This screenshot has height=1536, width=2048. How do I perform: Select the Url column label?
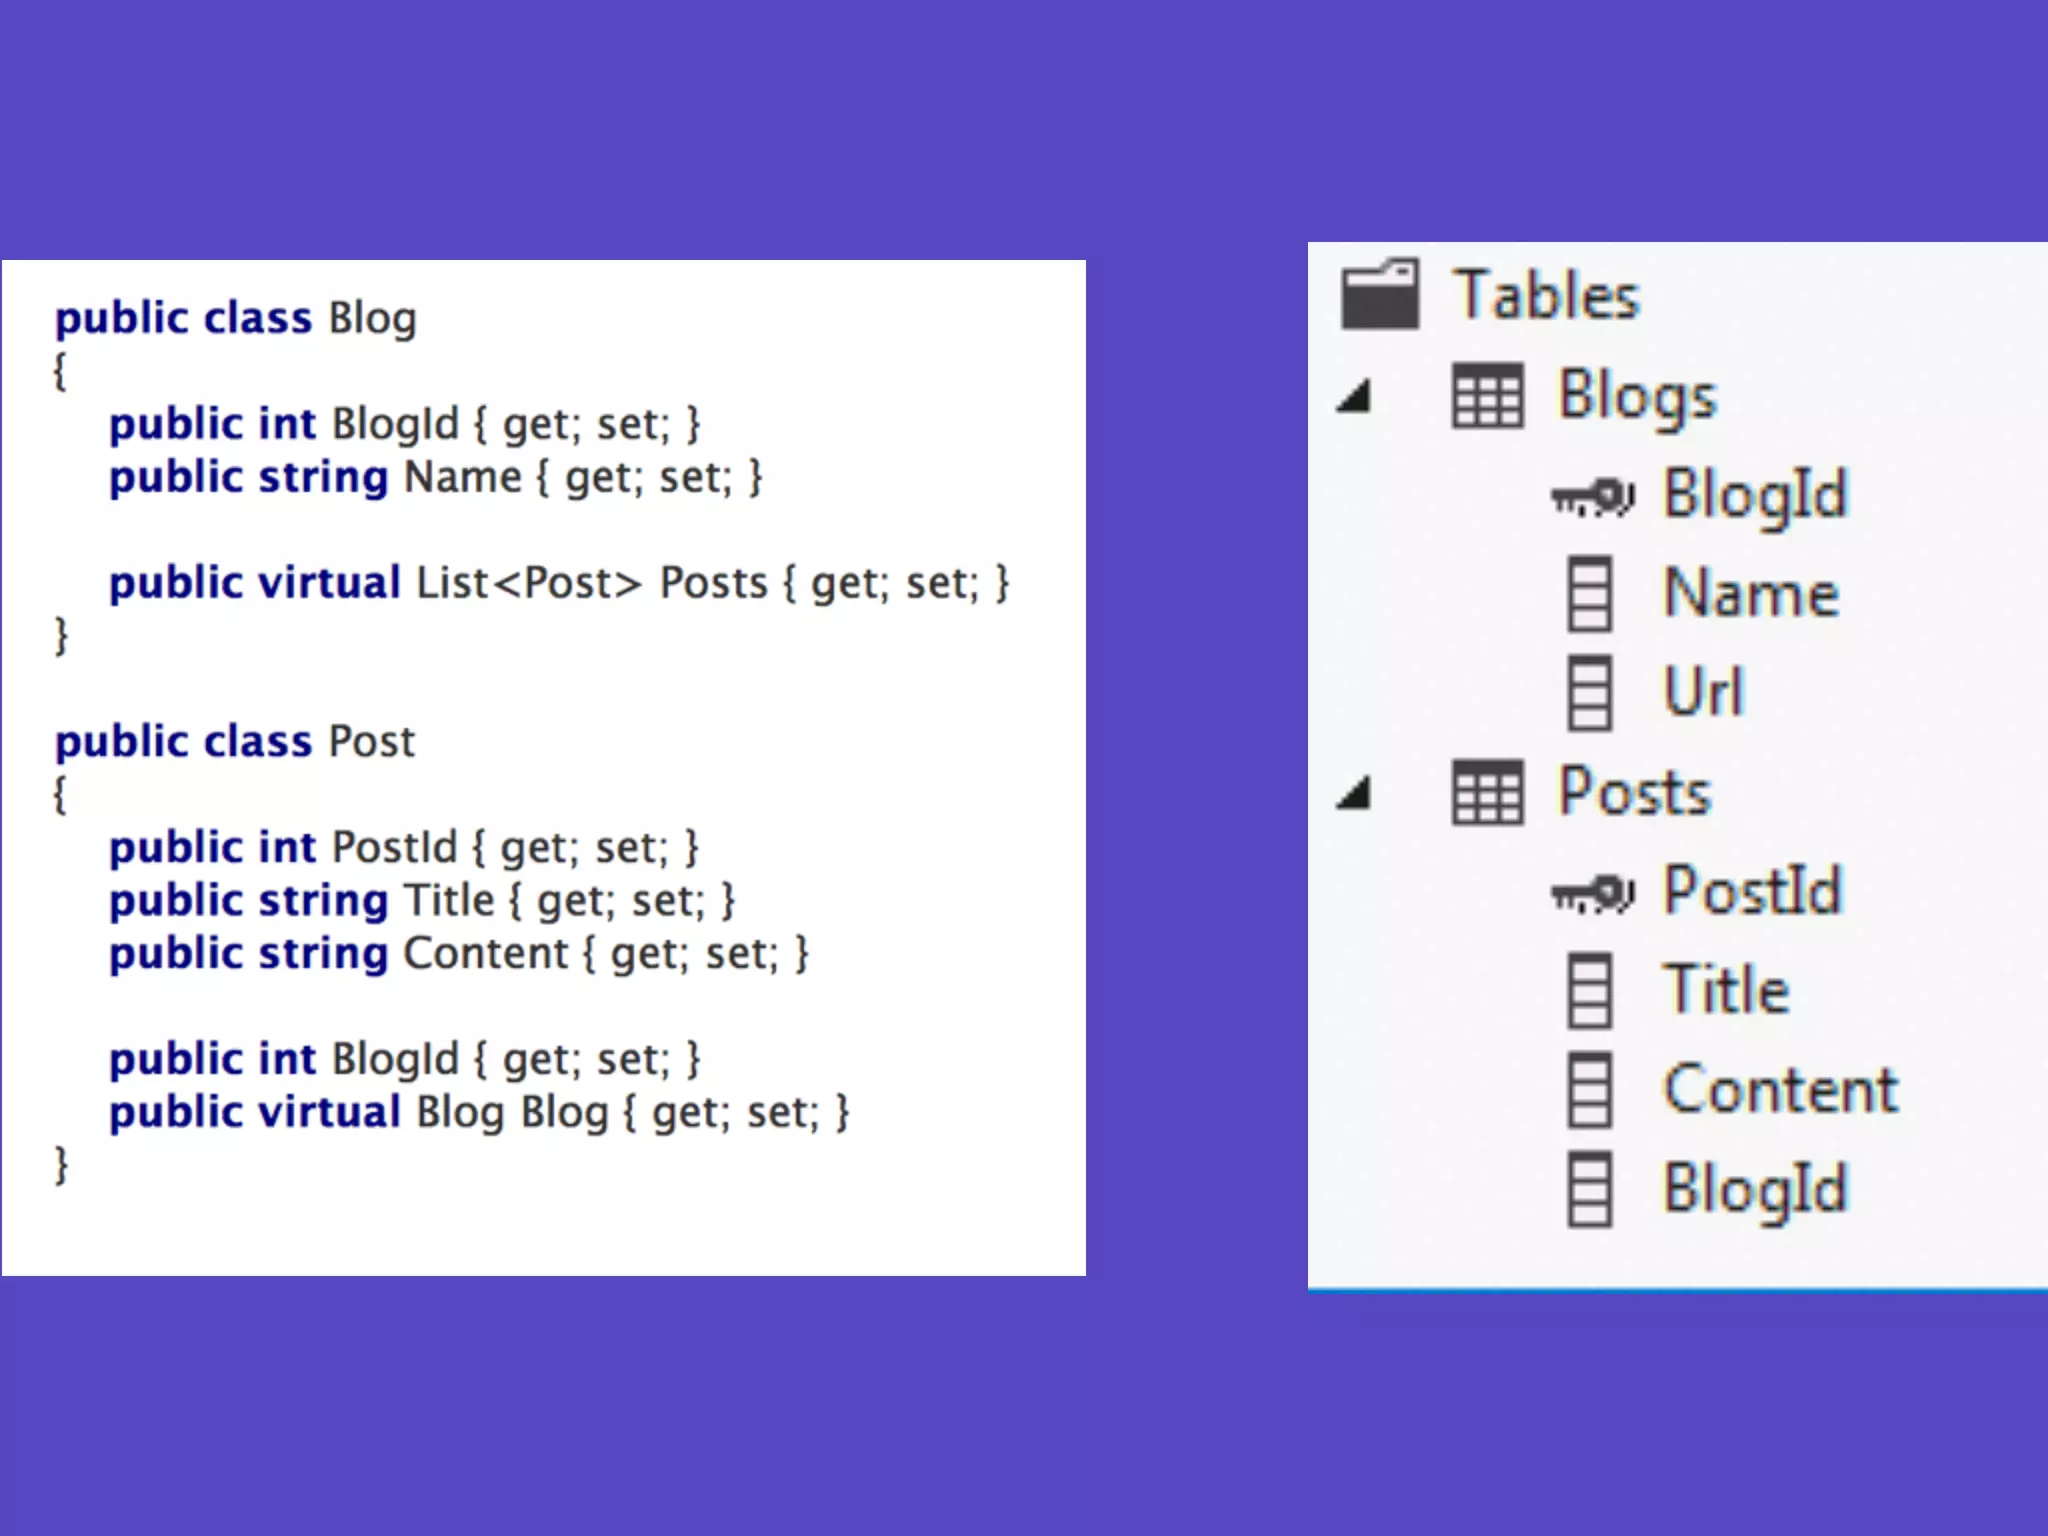(1703, 692)
